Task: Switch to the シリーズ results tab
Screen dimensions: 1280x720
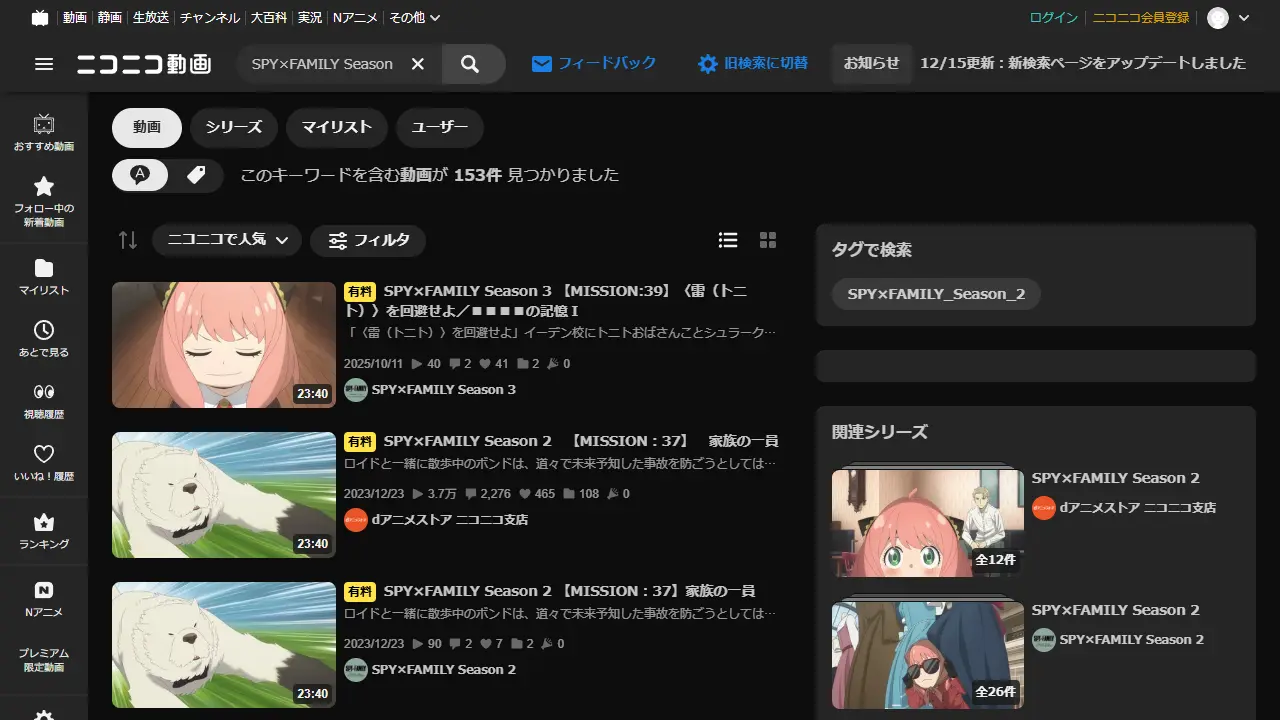Action: tap(233, 127)
